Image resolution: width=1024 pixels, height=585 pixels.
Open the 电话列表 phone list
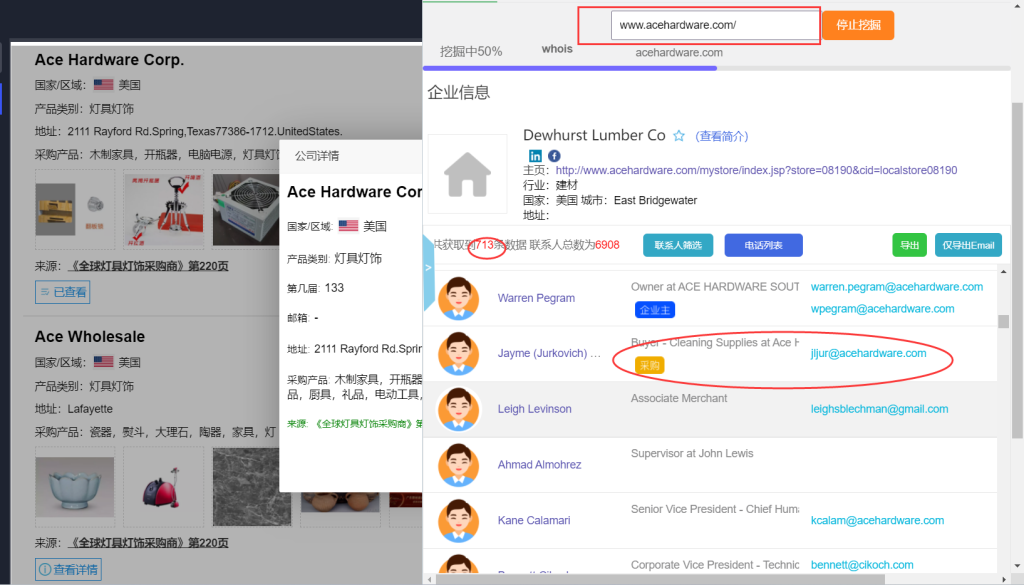[762, 245]
